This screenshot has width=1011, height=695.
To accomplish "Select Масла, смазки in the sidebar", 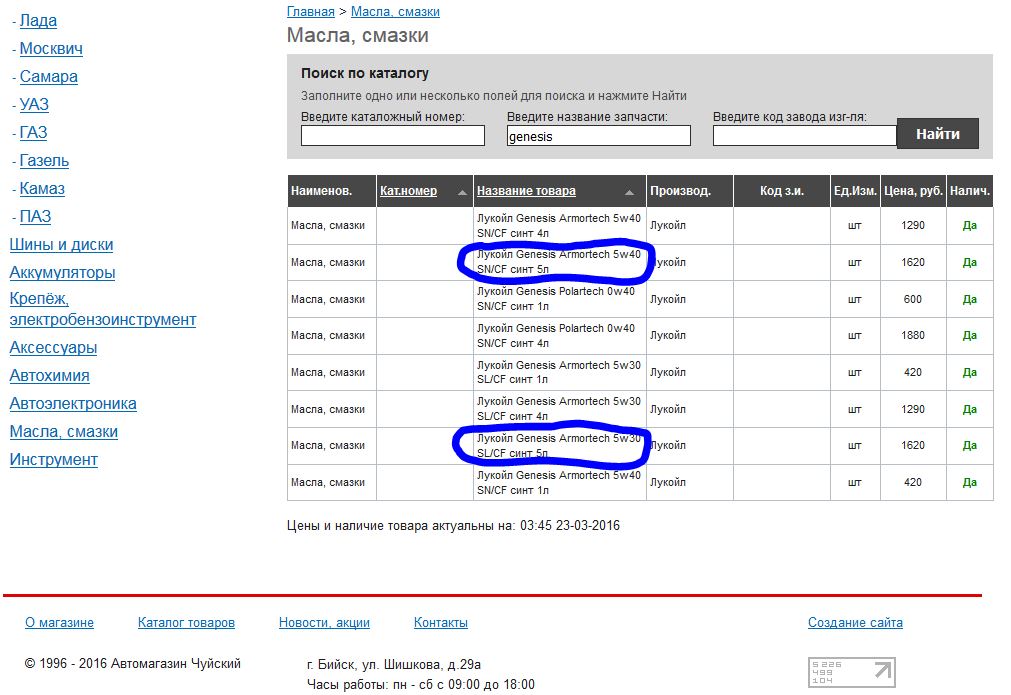I will pos(64,431).
